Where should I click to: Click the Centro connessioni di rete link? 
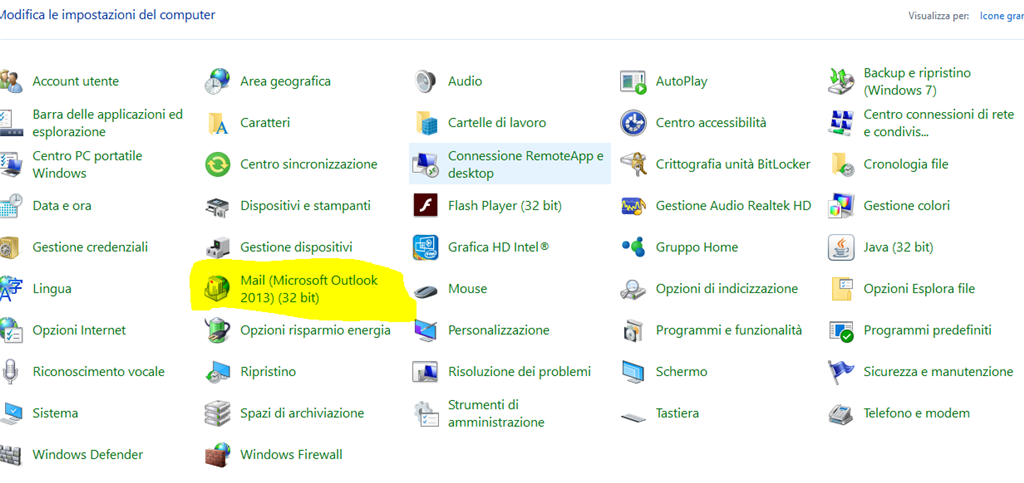click(939, 123)
